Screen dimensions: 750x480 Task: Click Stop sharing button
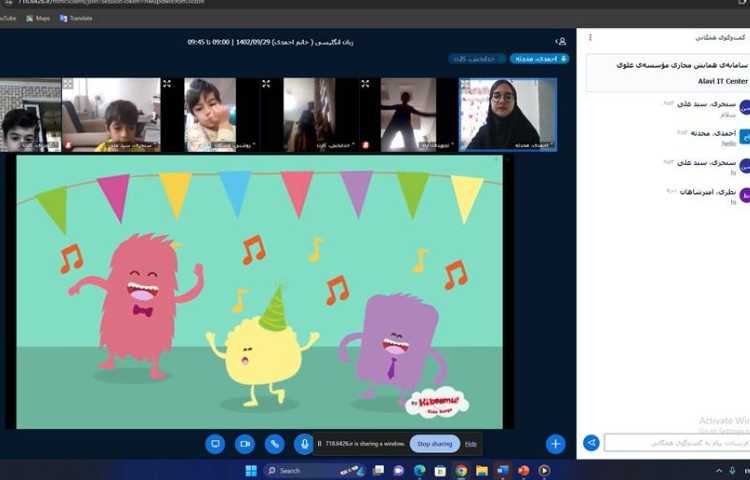tap(434, 443)
